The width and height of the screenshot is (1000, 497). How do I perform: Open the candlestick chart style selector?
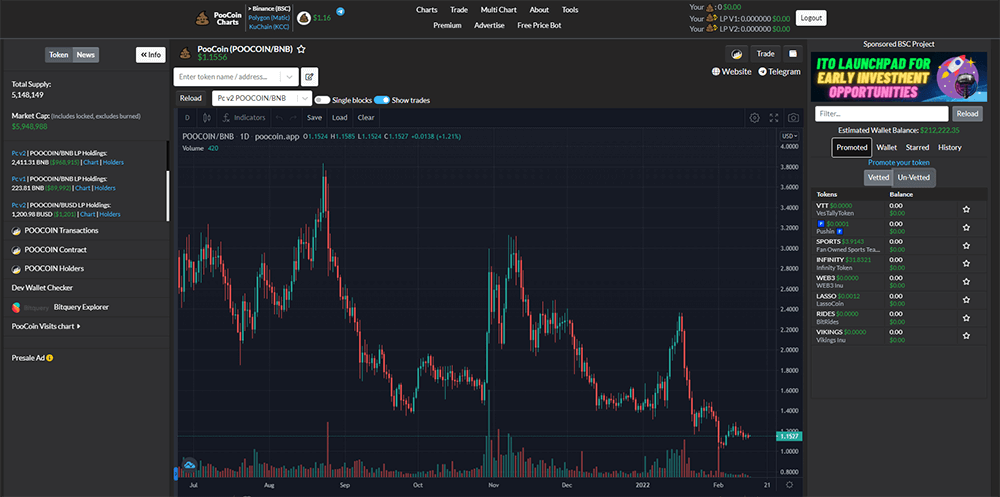click(206, 117)
